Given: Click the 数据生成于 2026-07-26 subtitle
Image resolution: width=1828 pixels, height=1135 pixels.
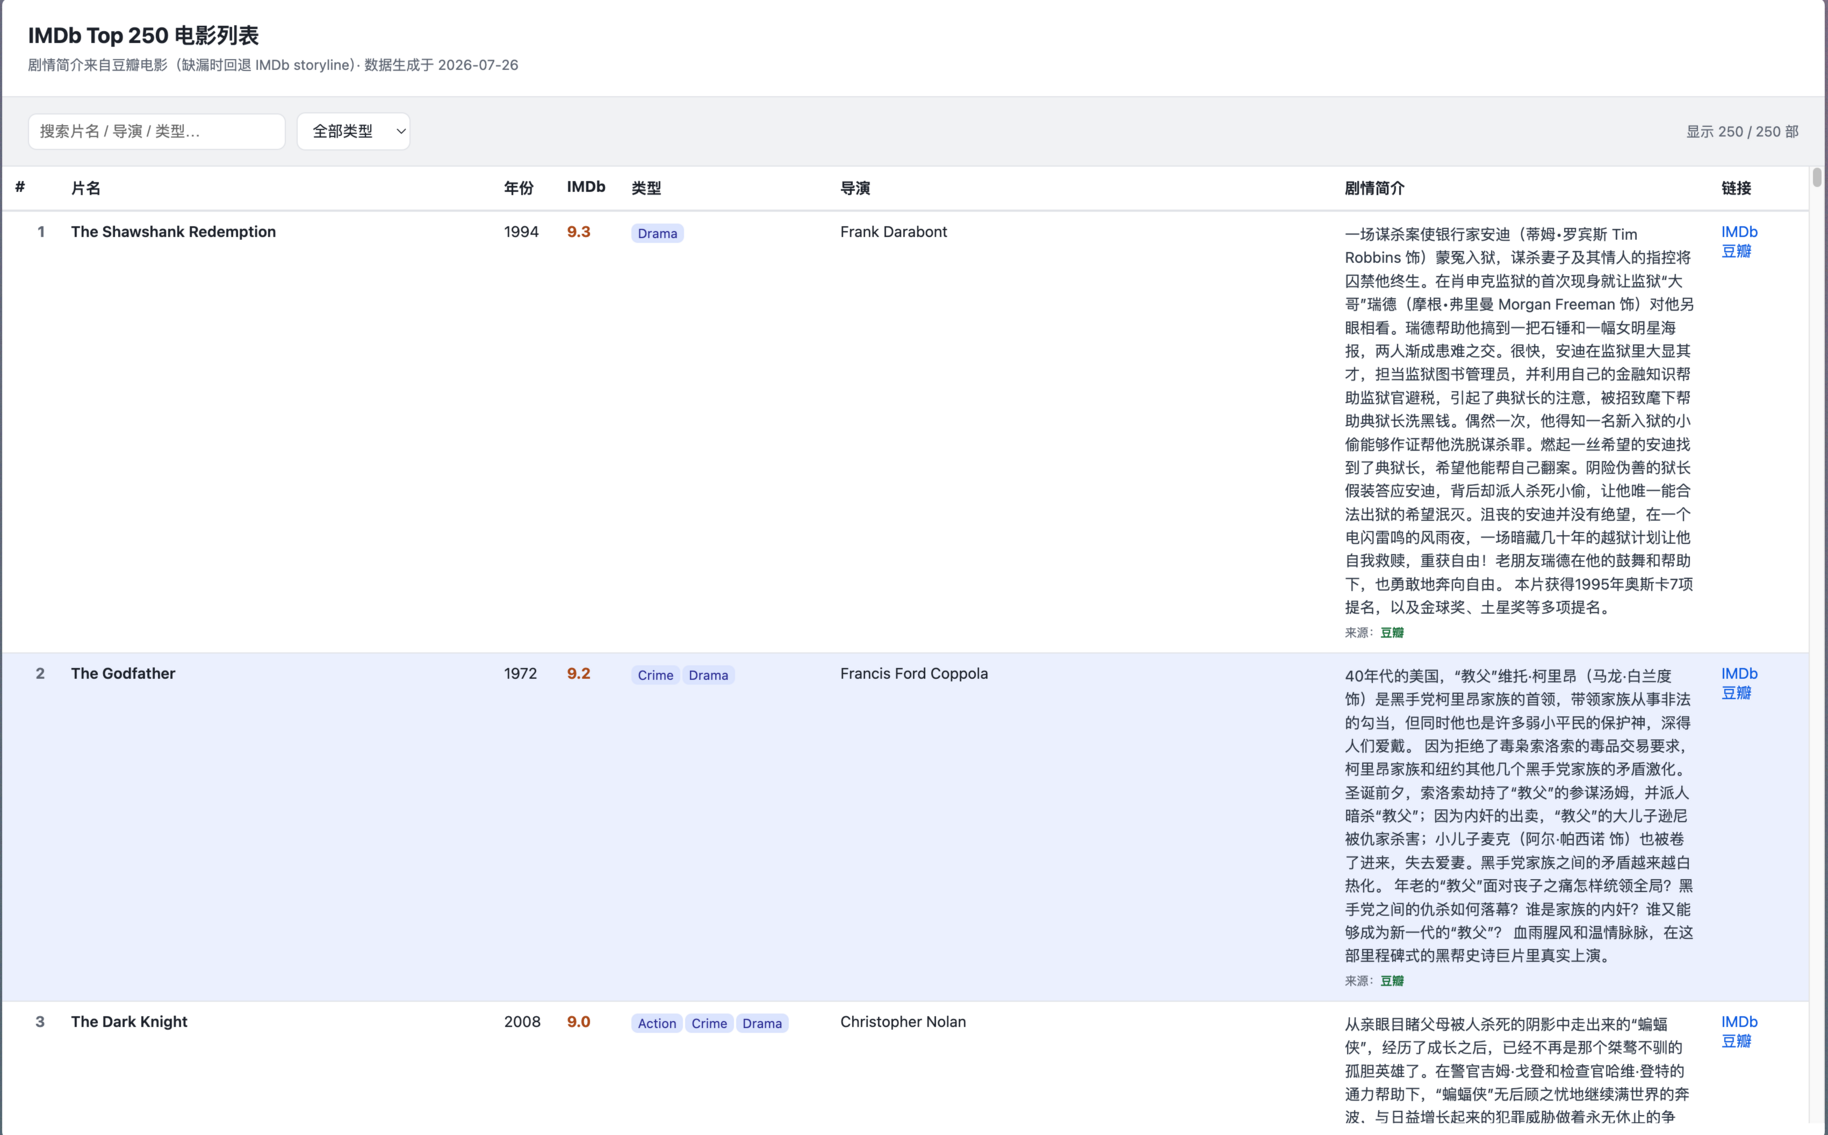Looking at the screenshot, I should [441, 65].
